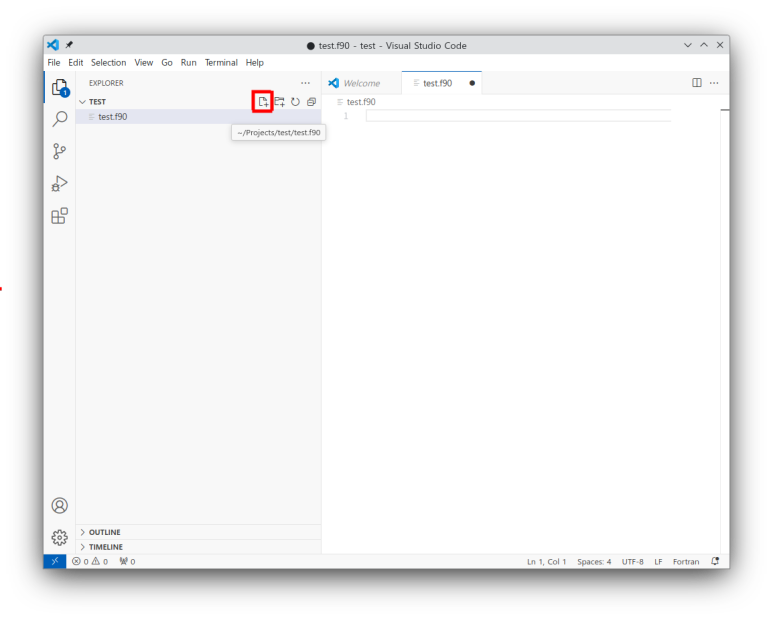Viewport: 773px width, 620px height.
Task: Click test.f90 in the breadcrumb bar
Action: coord(361,102)
